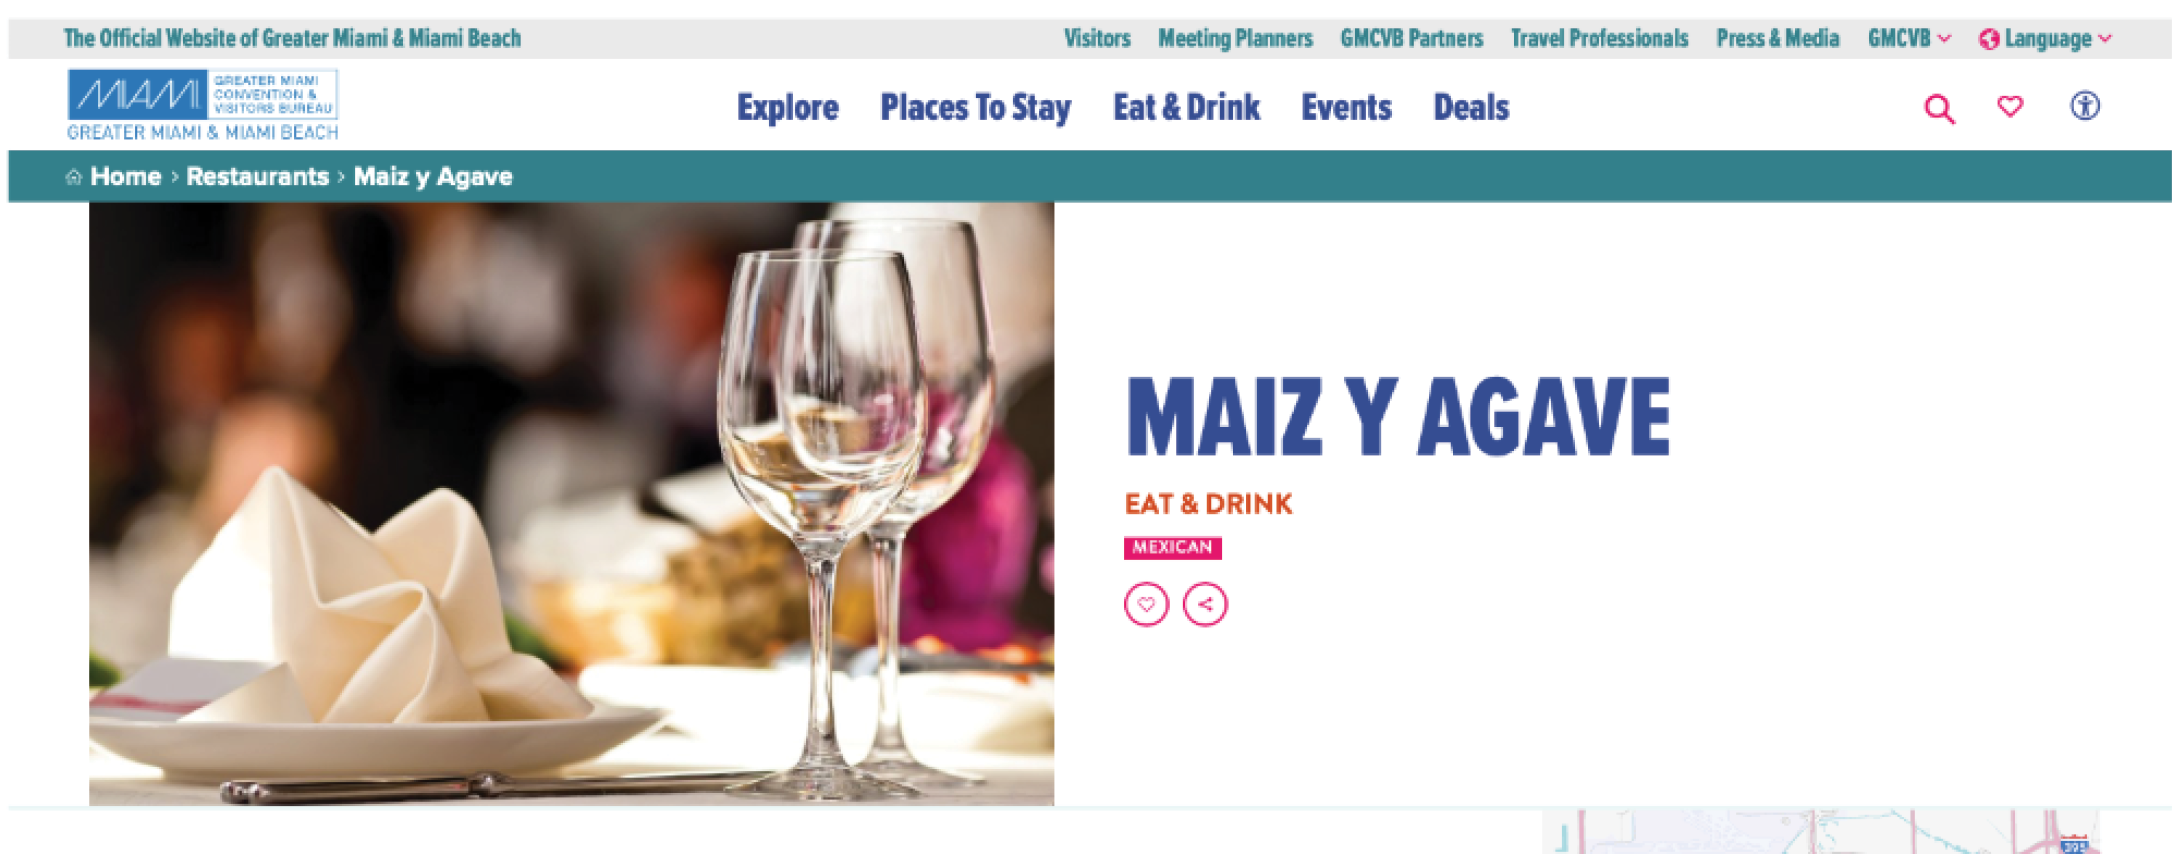The width and height of the screenshot is (2175, 854).
Task: Open the Eat & Drink menu
Action: [1186, 107]
